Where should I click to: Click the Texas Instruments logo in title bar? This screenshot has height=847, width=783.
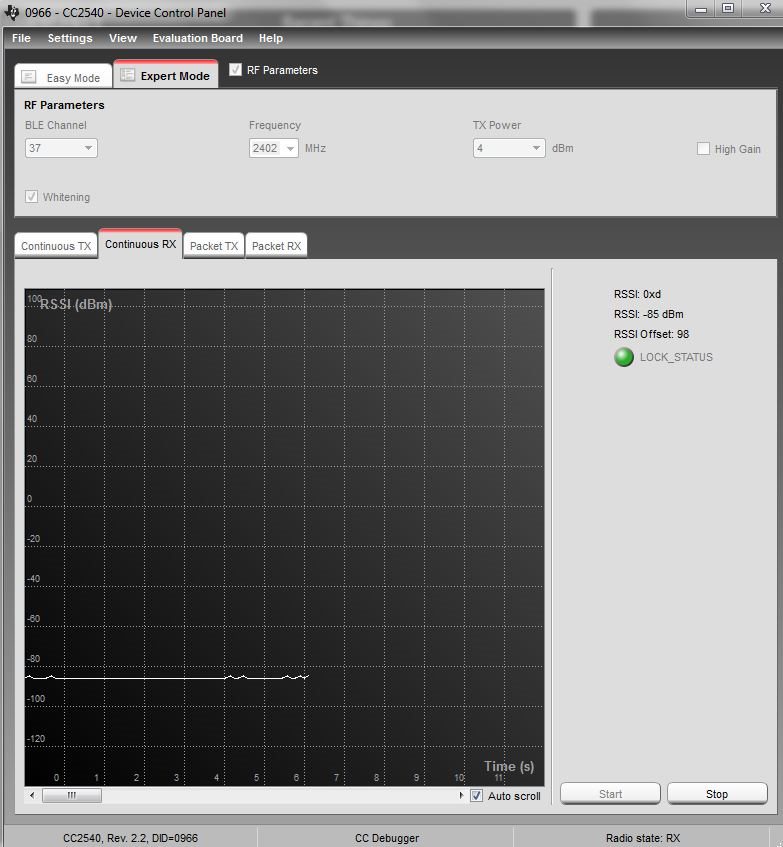pyautogui.click(x=11, y=11)
